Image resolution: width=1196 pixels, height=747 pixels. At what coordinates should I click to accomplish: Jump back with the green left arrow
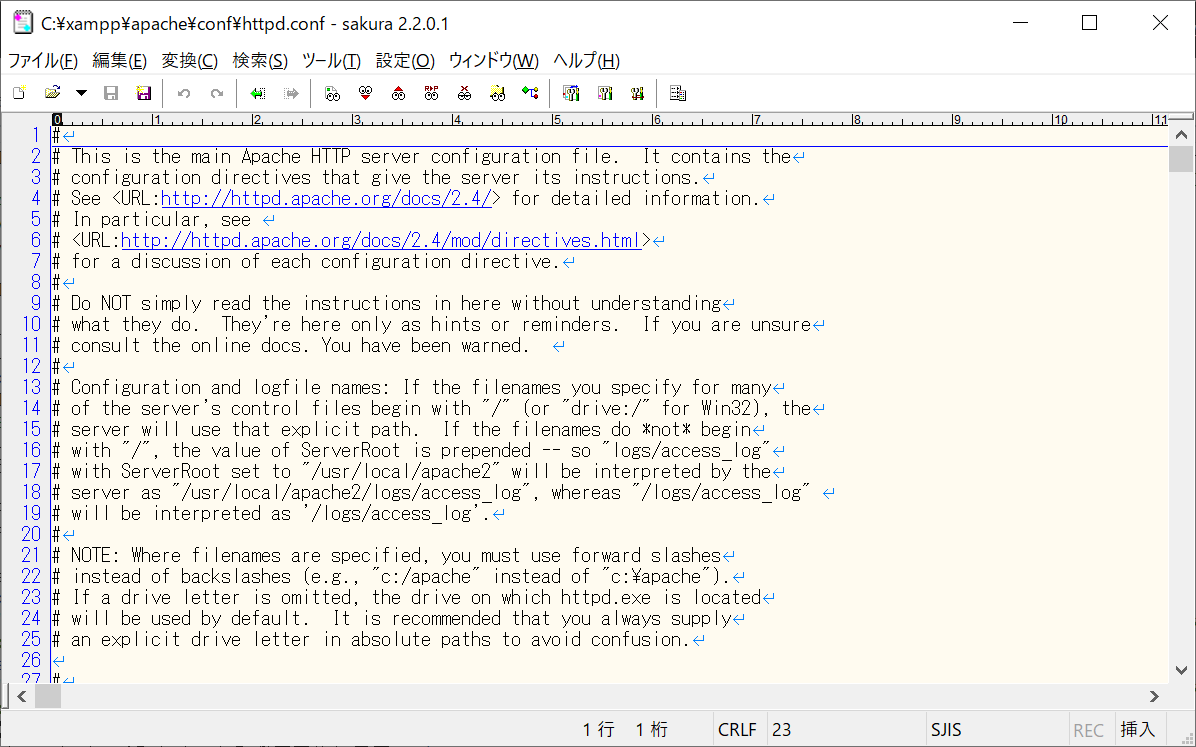coord(258,93)
